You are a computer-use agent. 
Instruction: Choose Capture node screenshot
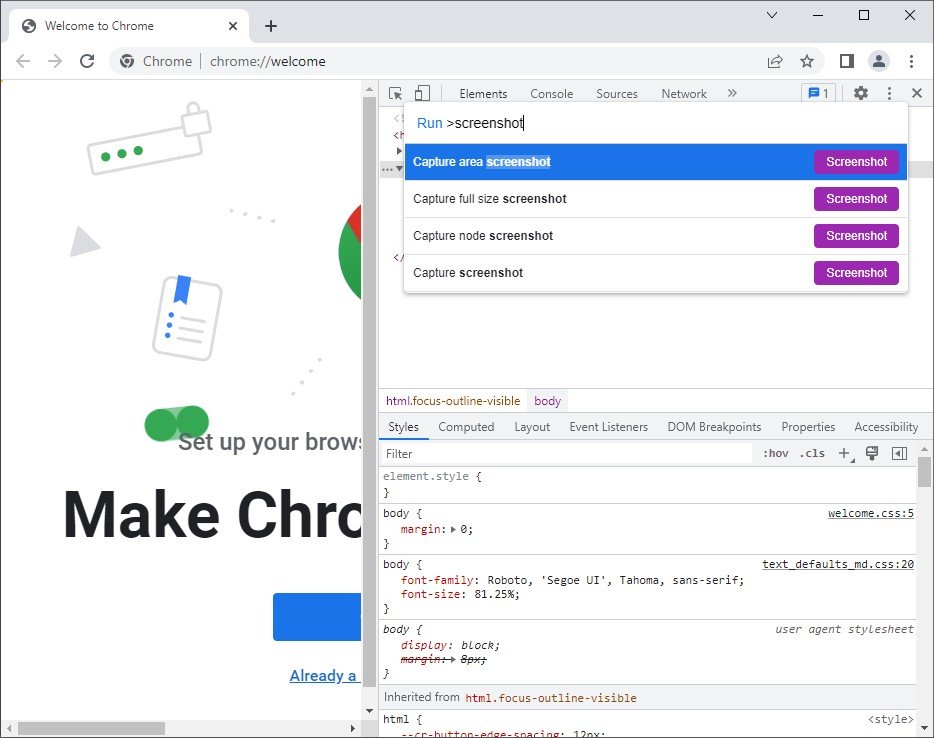point(656,236)
